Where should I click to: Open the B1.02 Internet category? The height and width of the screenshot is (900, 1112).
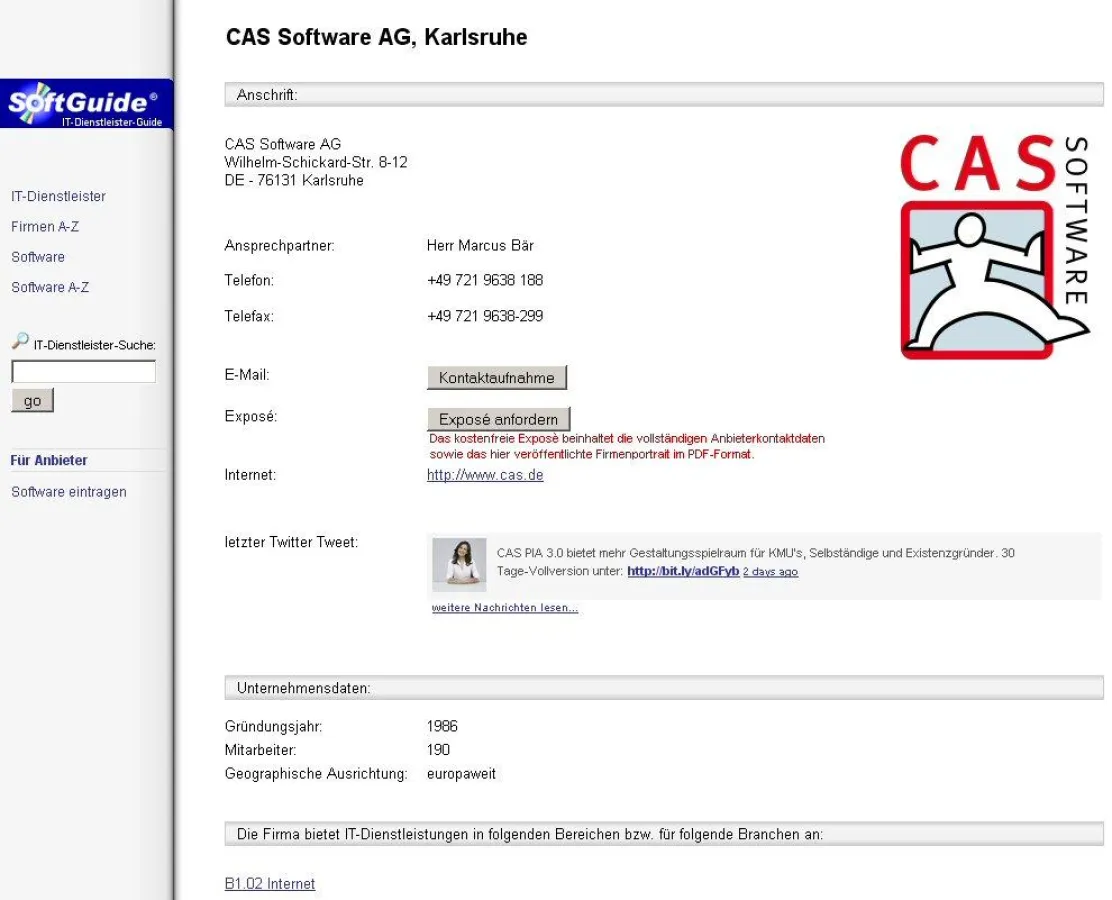tap(269, 883)
